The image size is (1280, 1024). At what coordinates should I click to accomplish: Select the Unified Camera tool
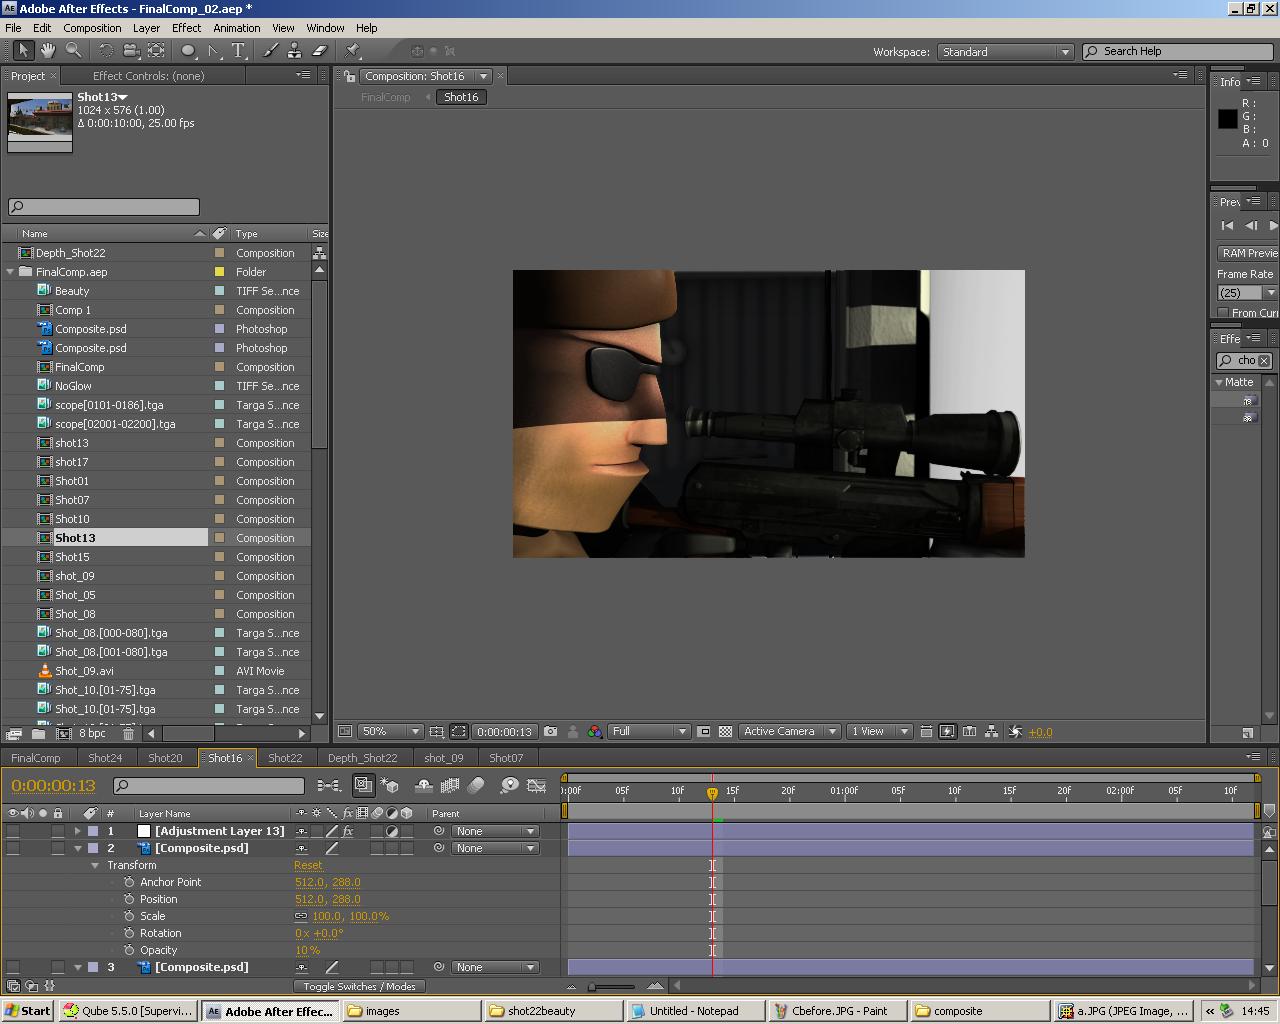[131, 50]
